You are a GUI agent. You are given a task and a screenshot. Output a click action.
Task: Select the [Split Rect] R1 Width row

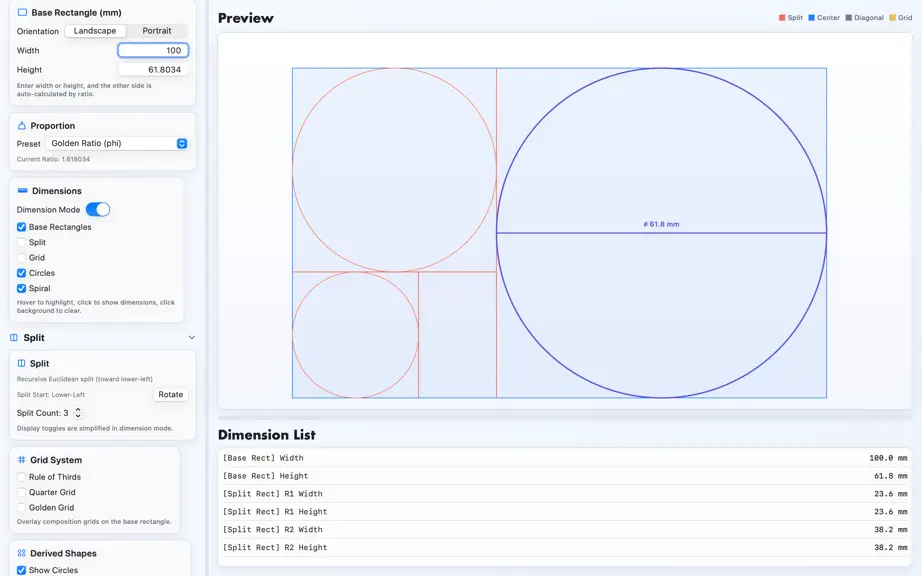click(x=564, y=494)
